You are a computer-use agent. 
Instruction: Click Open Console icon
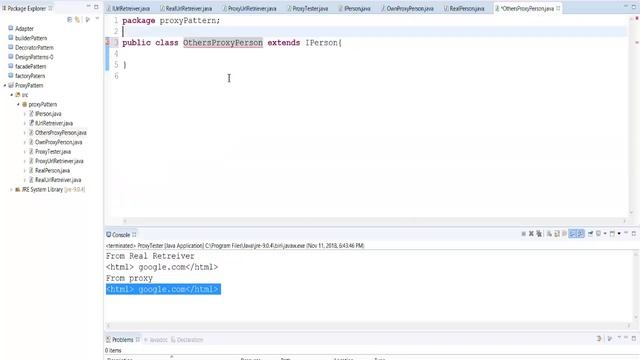(612, 233)
